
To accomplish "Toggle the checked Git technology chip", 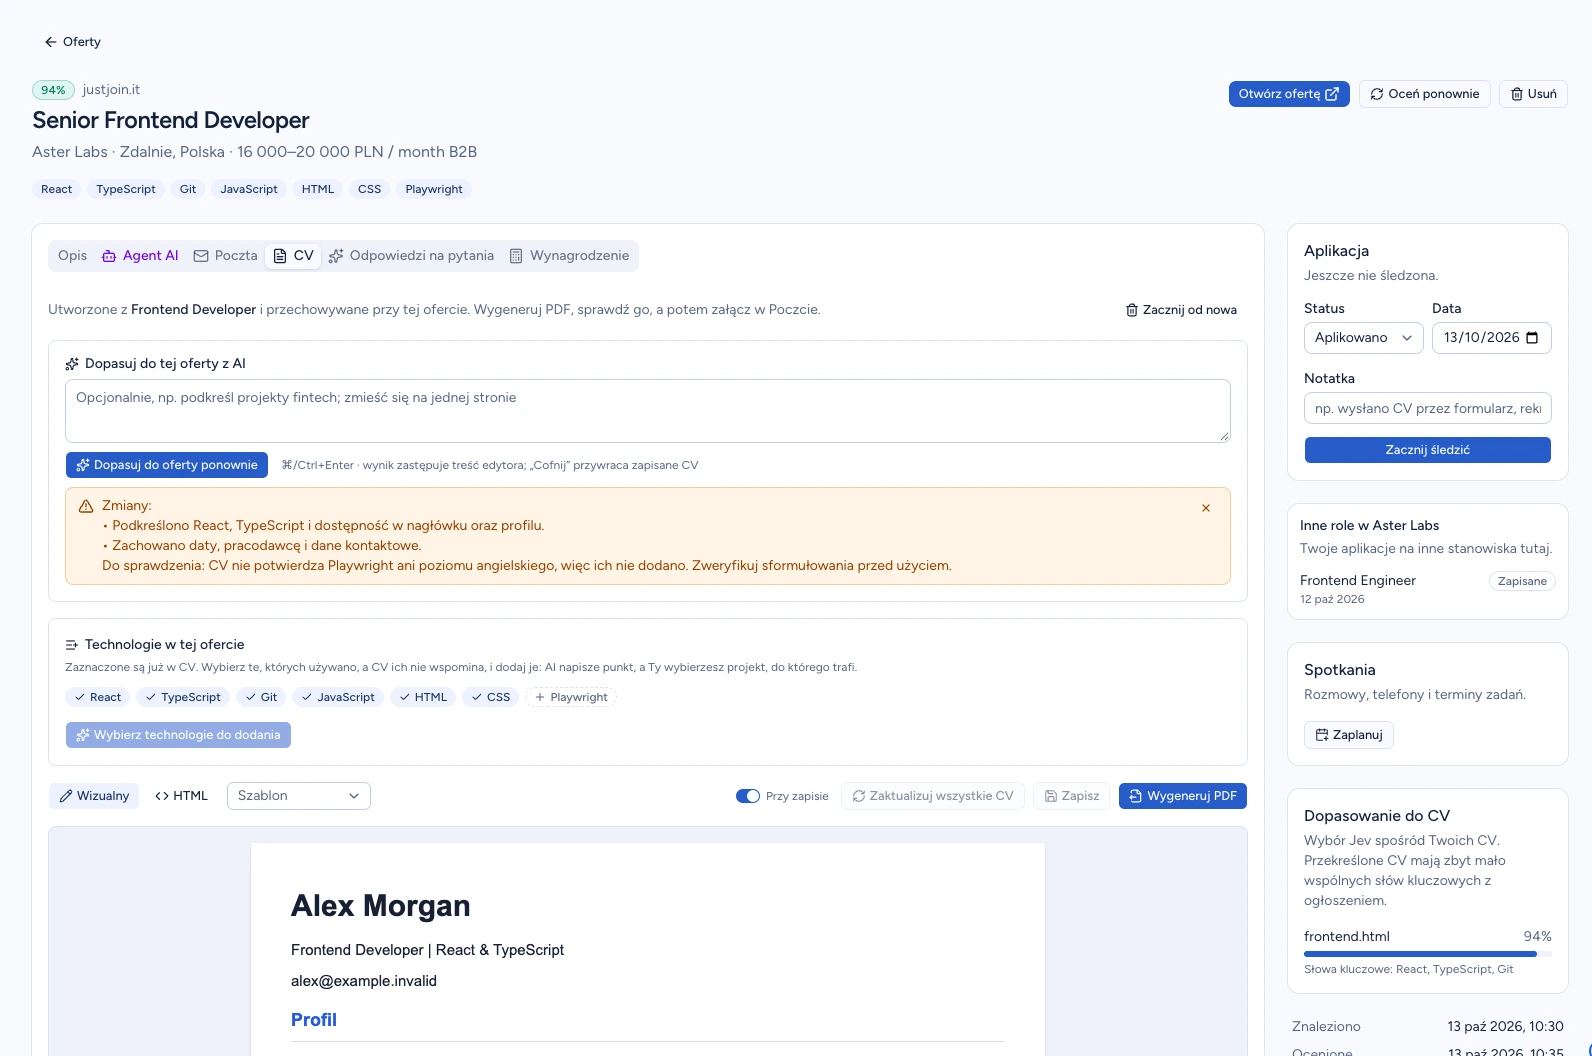I will pos(261,697).
